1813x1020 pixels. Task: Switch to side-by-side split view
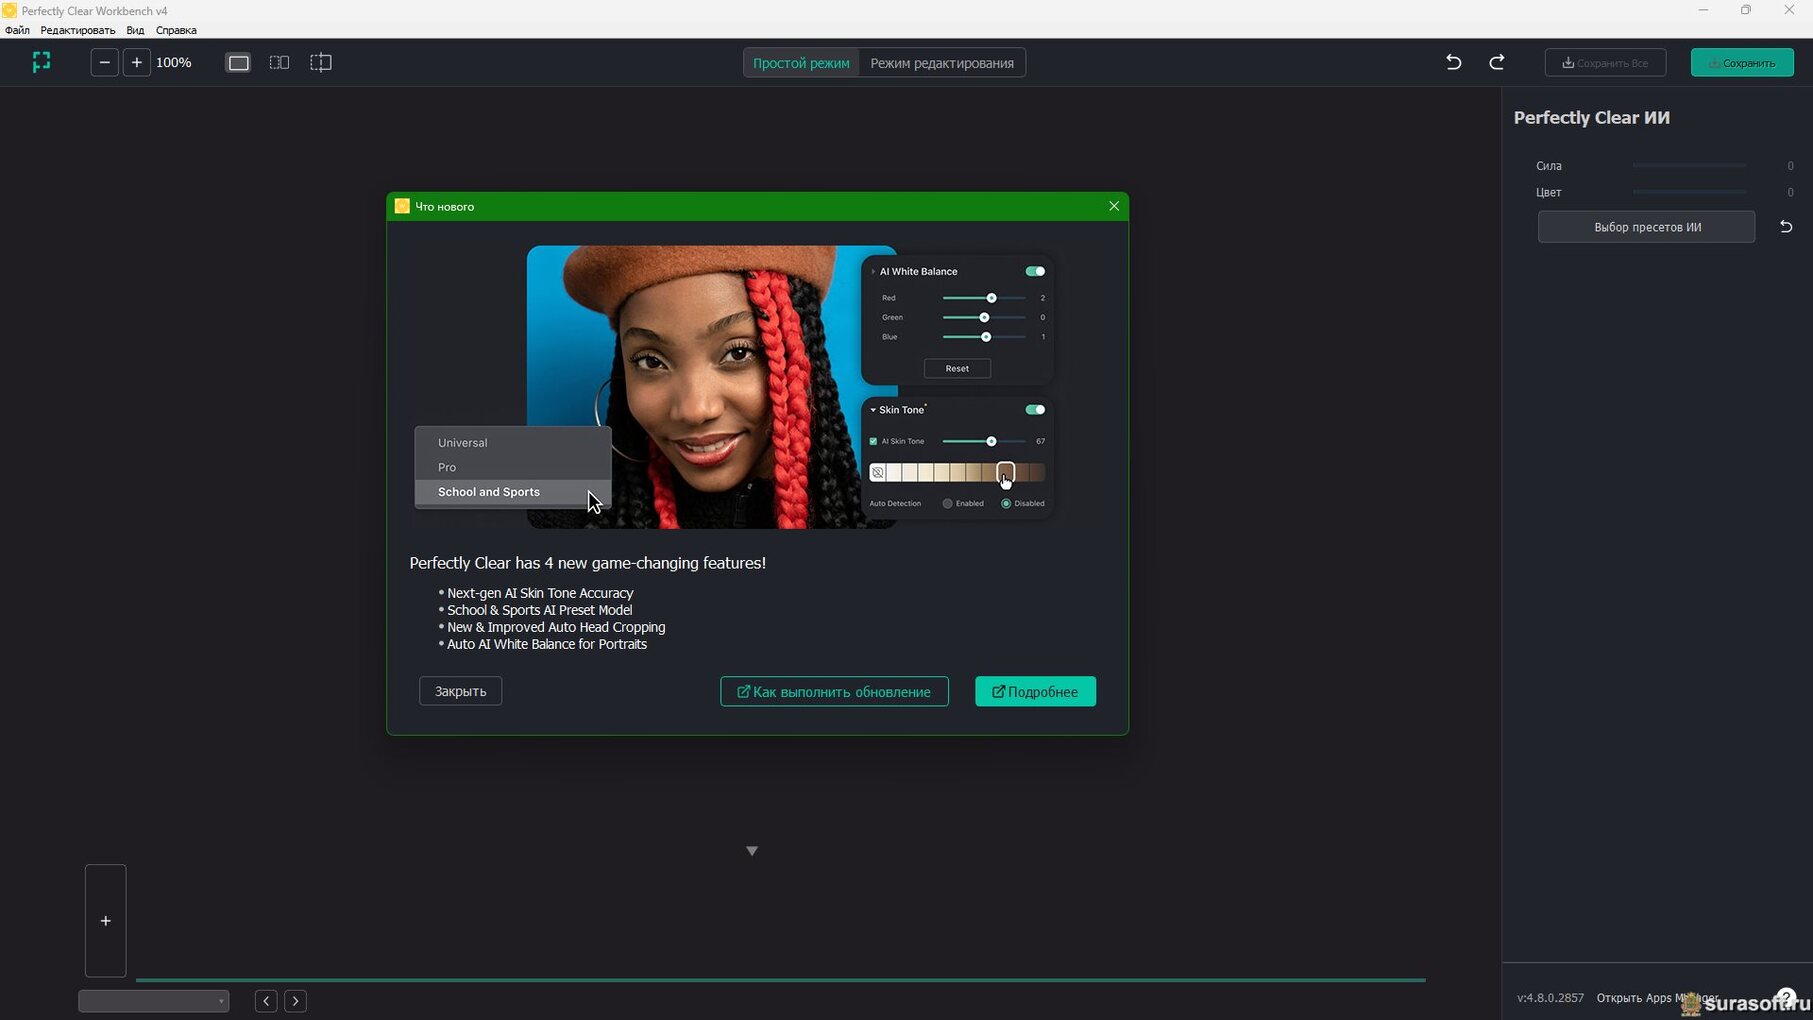[x=279, y=62]
